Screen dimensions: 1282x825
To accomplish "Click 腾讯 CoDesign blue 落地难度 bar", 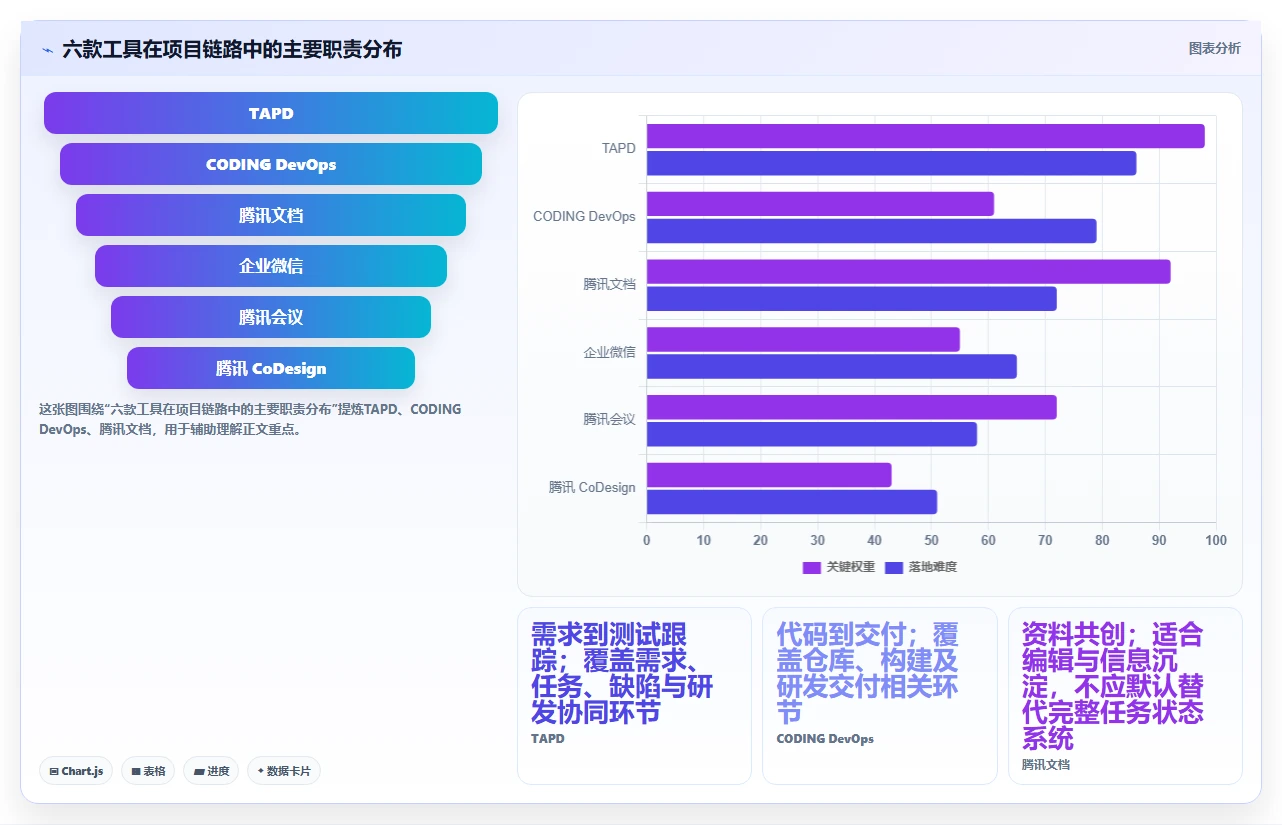I will pos(791,502).
